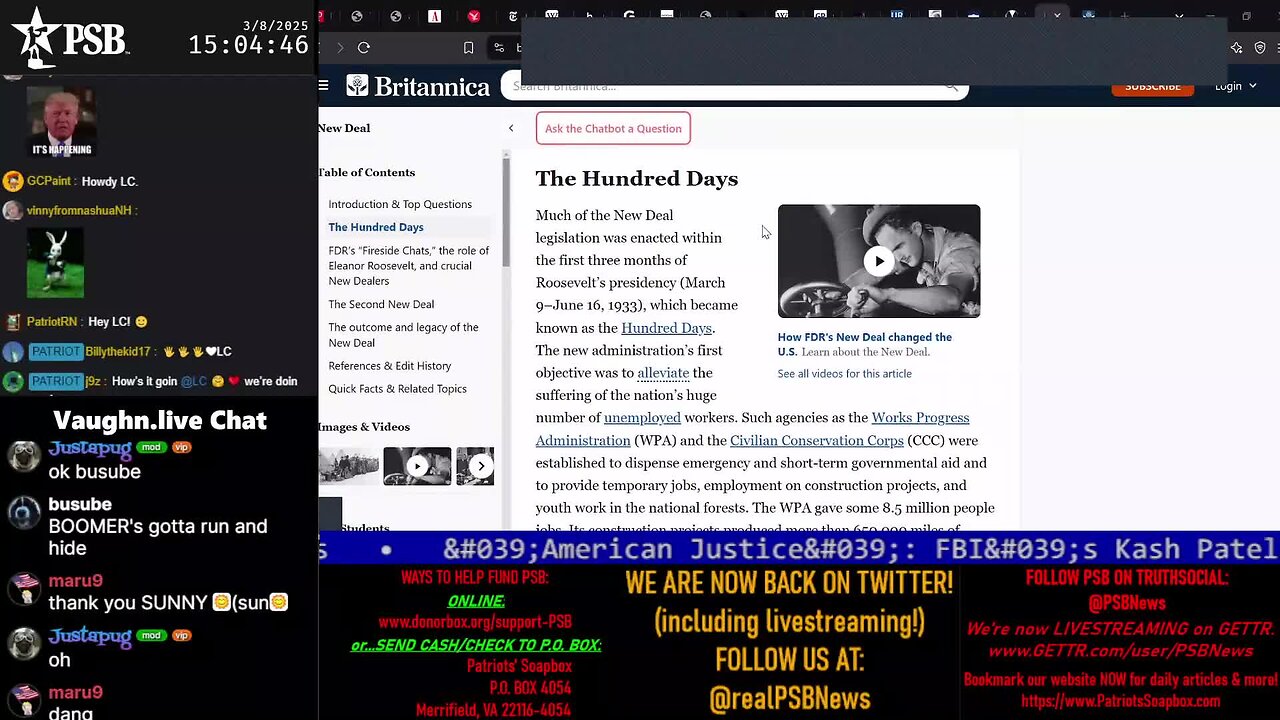Viewport: 1280px width, 720px height.
Task: Open Quick Facts & Related Topics
Action: point(397,389)
